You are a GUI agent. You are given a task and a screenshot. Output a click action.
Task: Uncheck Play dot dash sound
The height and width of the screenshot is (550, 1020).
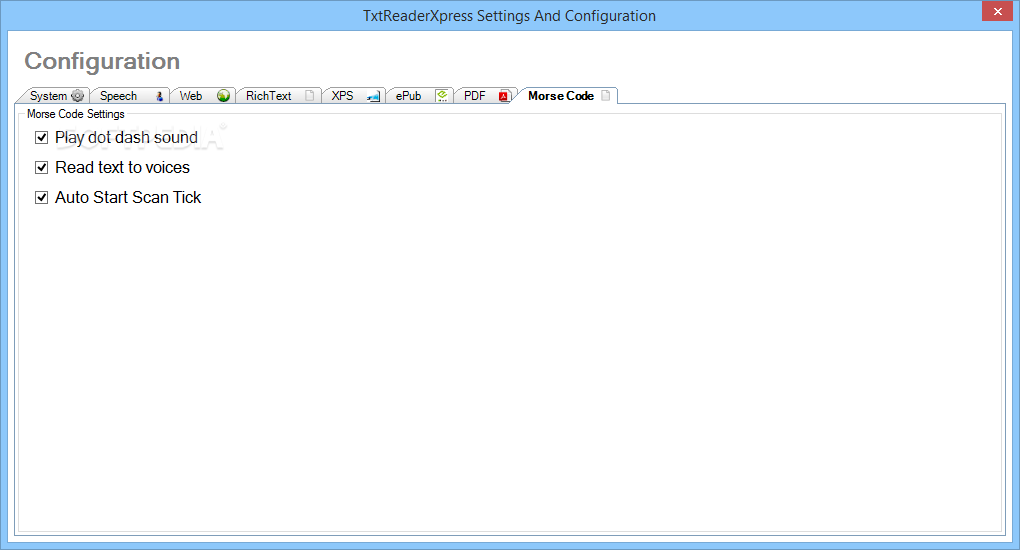click(x=42, y=137)
